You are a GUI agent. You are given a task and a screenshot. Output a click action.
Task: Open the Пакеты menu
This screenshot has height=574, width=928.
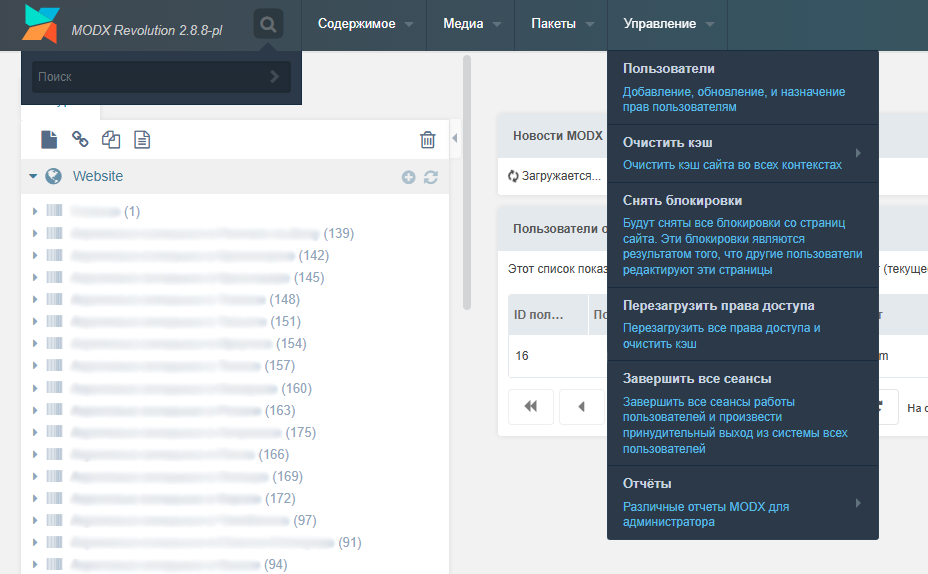561,24
